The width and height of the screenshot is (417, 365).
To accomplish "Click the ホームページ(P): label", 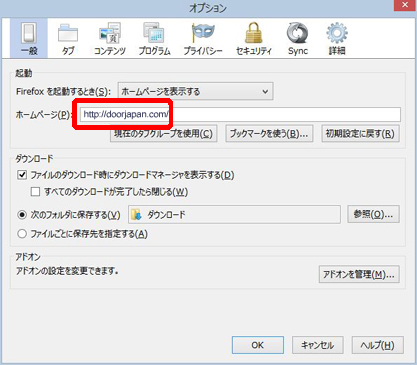I will click(44, 115).
